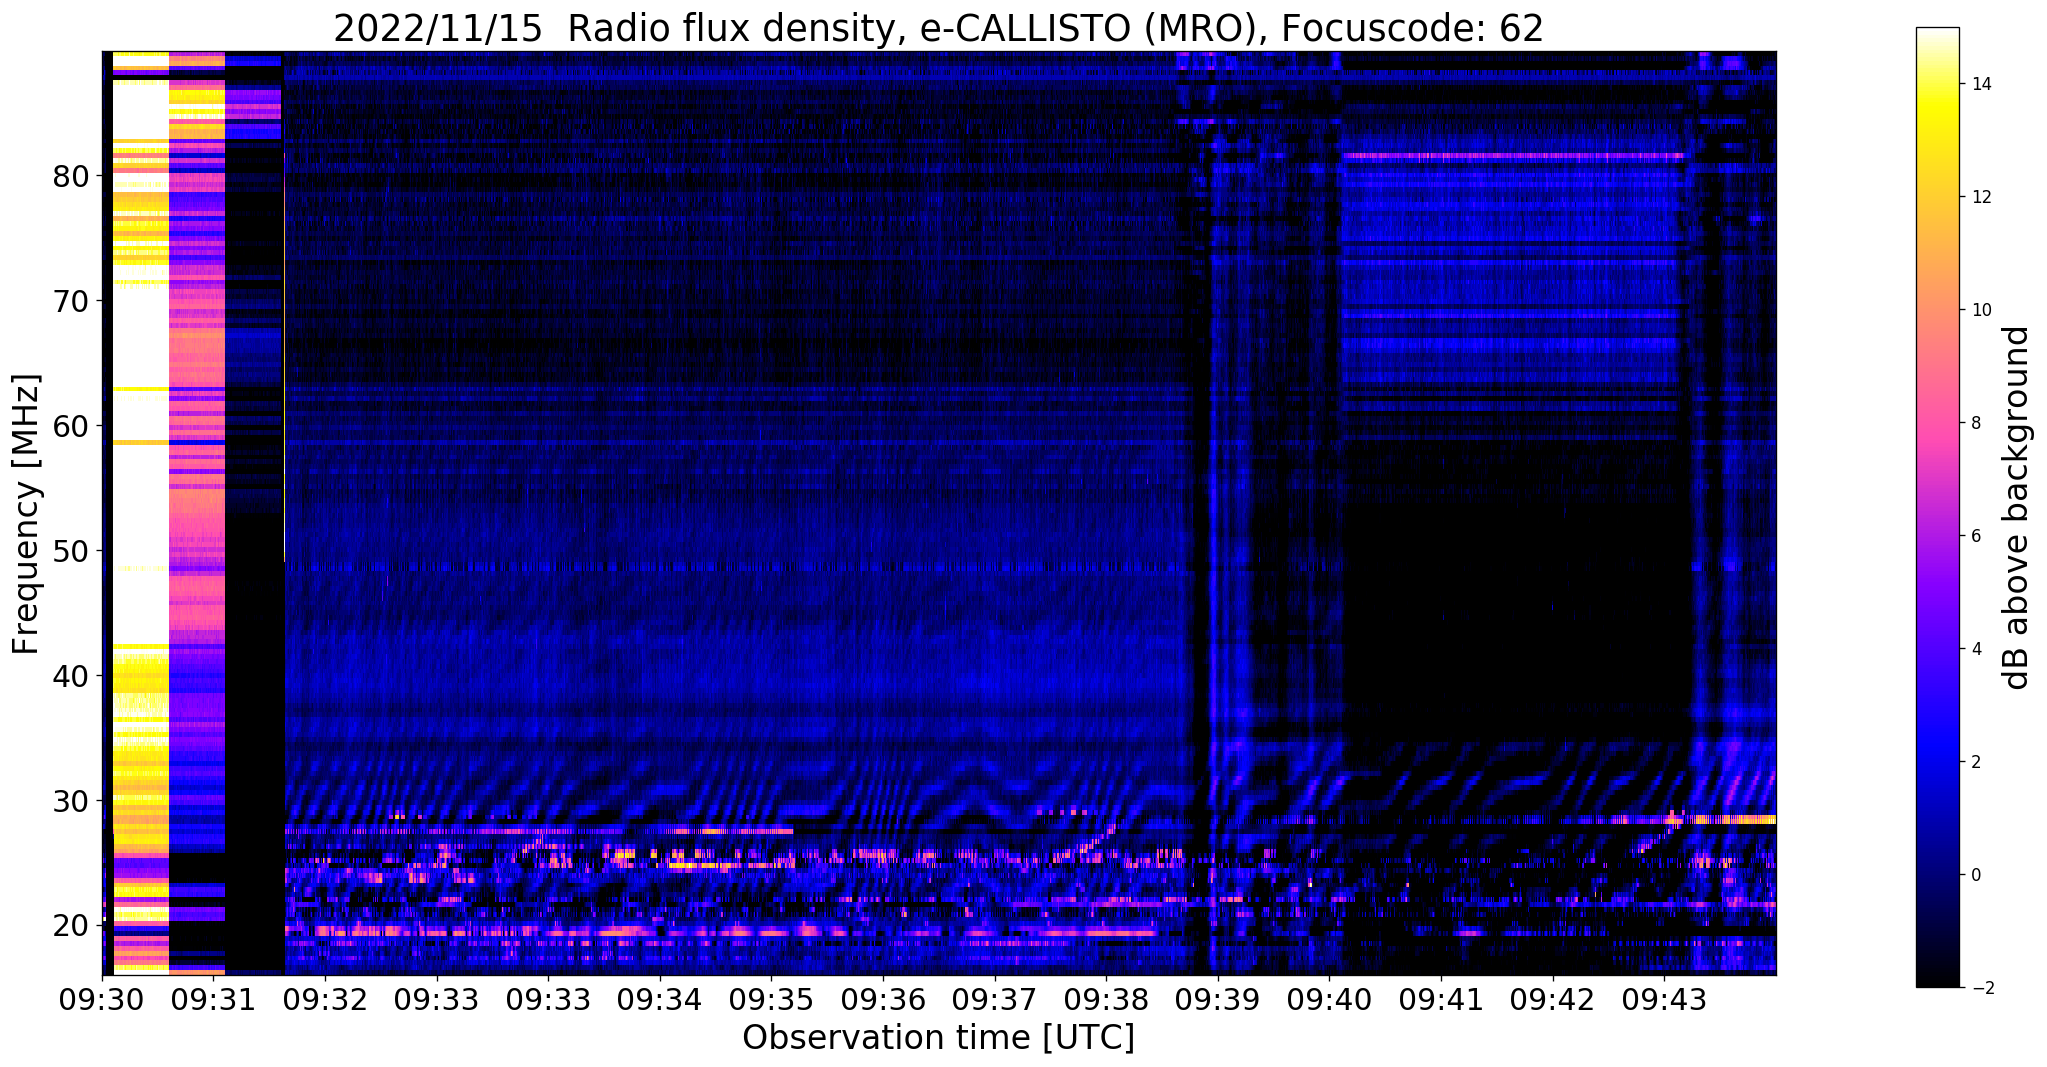Click the 'Observation time [UTC]' x-axis label

coord(938,1037)
